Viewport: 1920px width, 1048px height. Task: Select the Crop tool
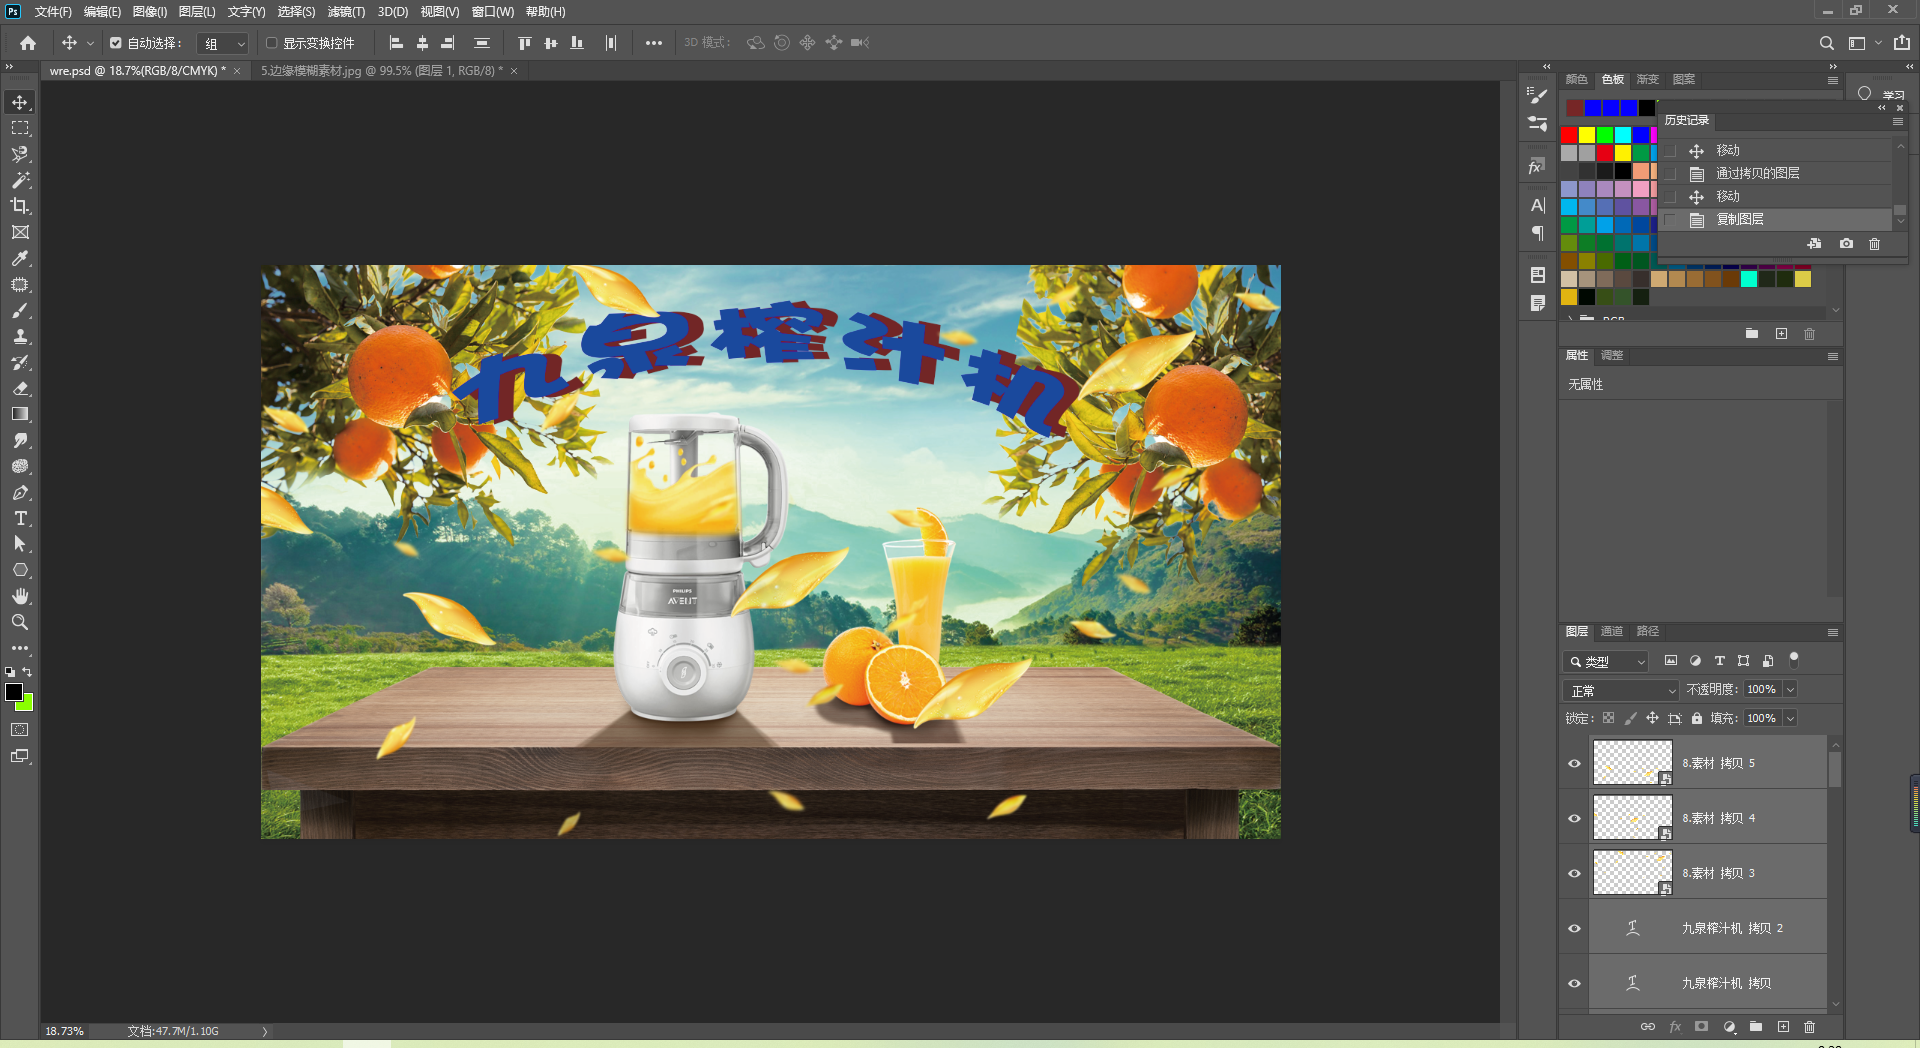pyautogui.click(x=20, y=206)
